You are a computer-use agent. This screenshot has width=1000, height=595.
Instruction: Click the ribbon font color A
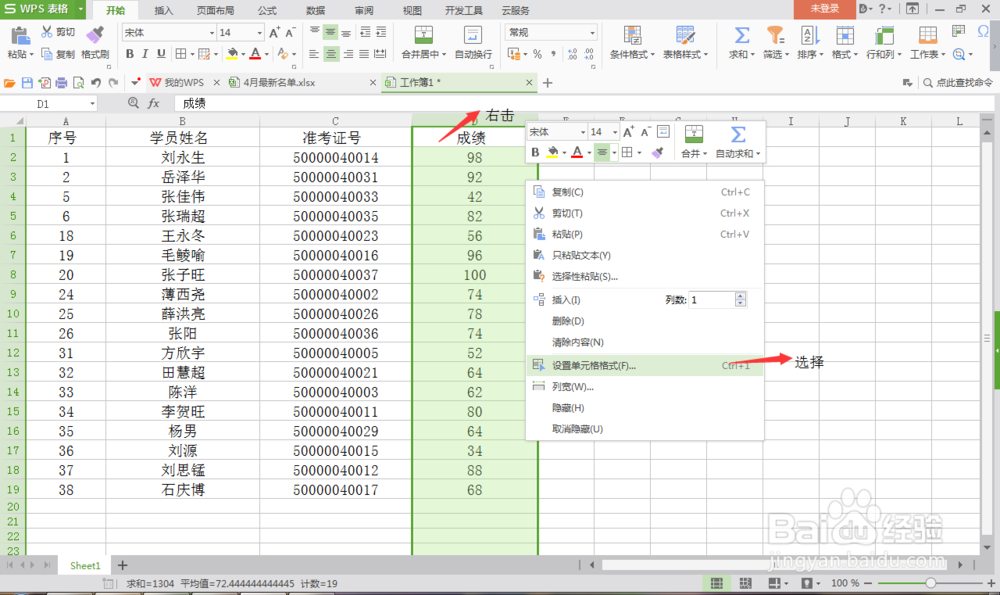click(x=255, y=54)
